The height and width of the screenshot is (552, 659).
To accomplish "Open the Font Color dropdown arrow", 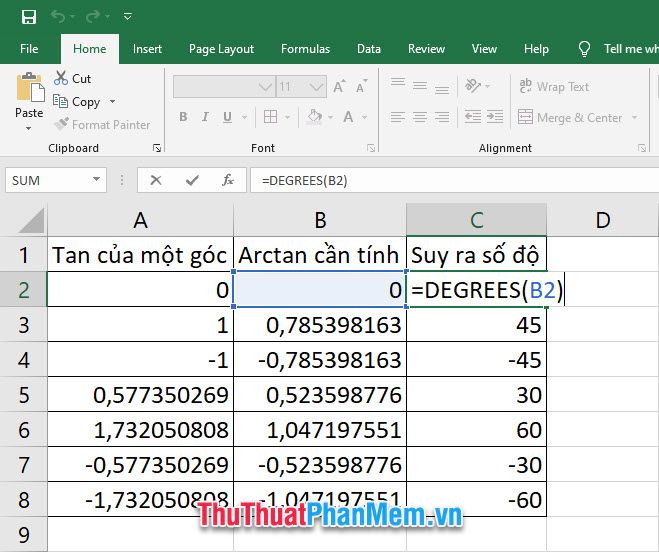I will (364, 117).
